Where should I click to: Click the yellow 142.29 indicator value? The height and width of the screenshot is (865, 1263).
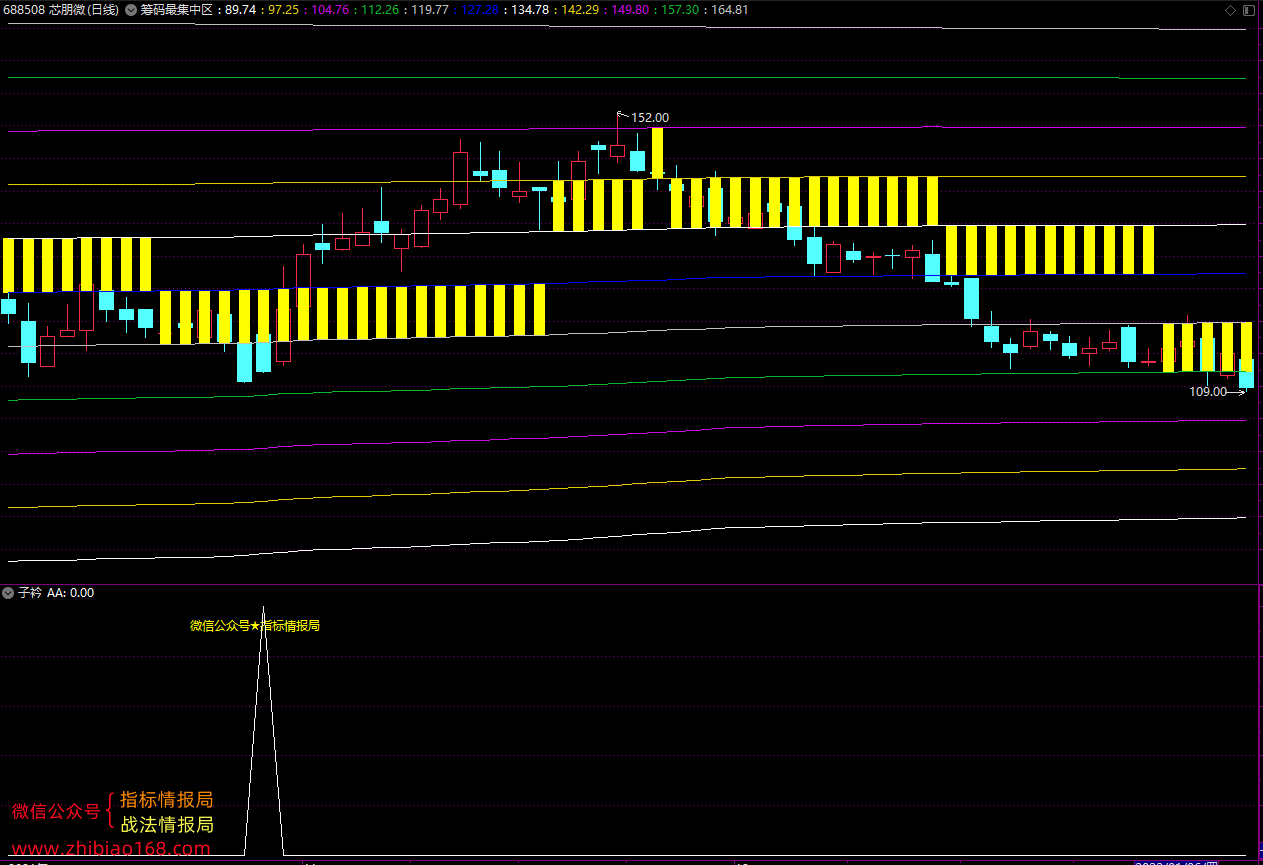[x=580, y=10]
